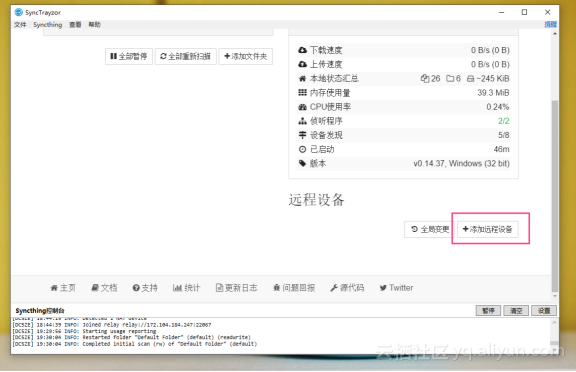Screen dimensions: 576x372
Task: Click the memory usage grid icon
Action: coord(302,93)
